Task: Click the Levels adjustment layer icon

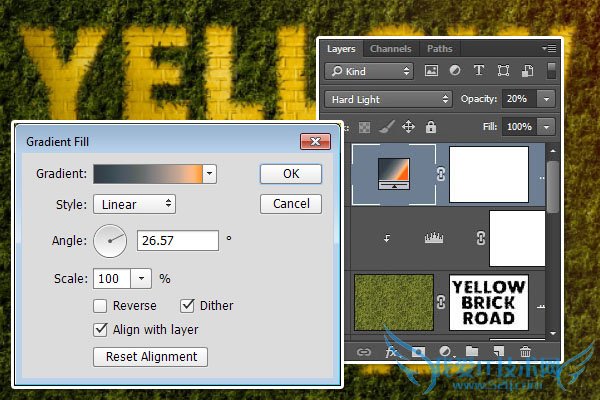Action: point(434,238)
